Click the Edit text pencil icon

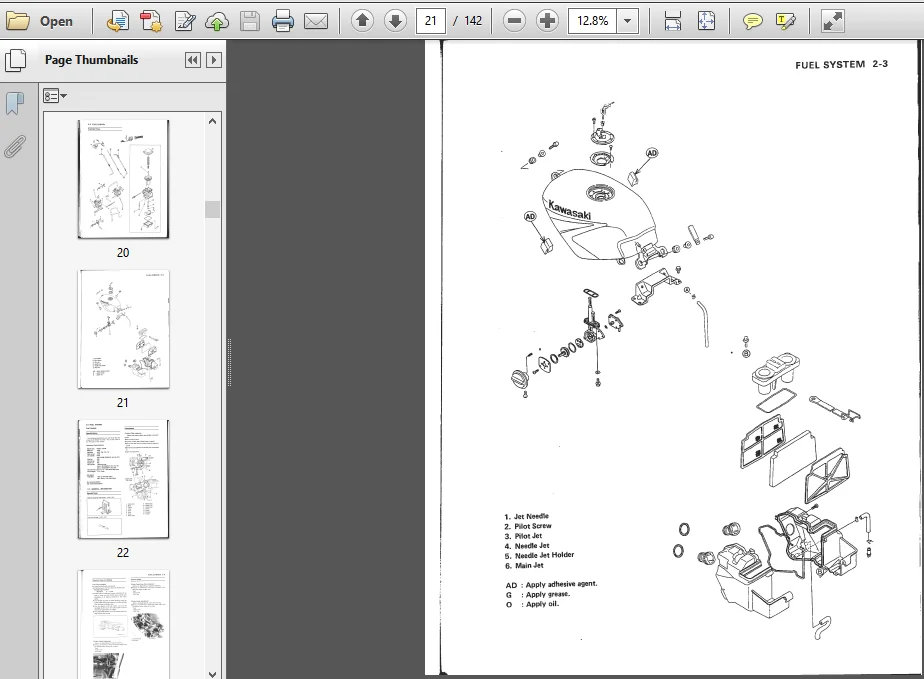tap(184, 21)
